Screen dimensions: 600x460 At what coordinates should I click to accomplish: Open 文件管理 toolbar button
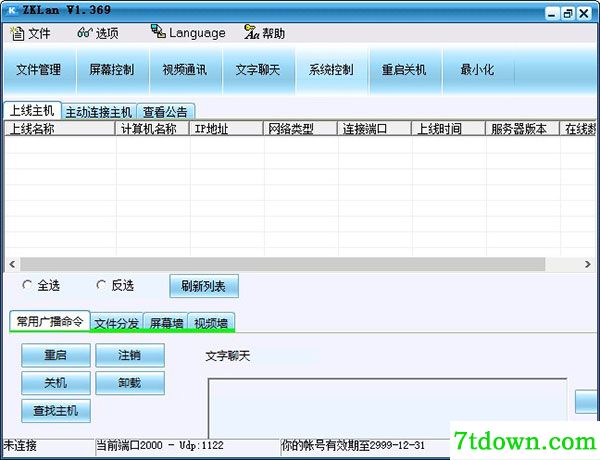tap(39, 70)
